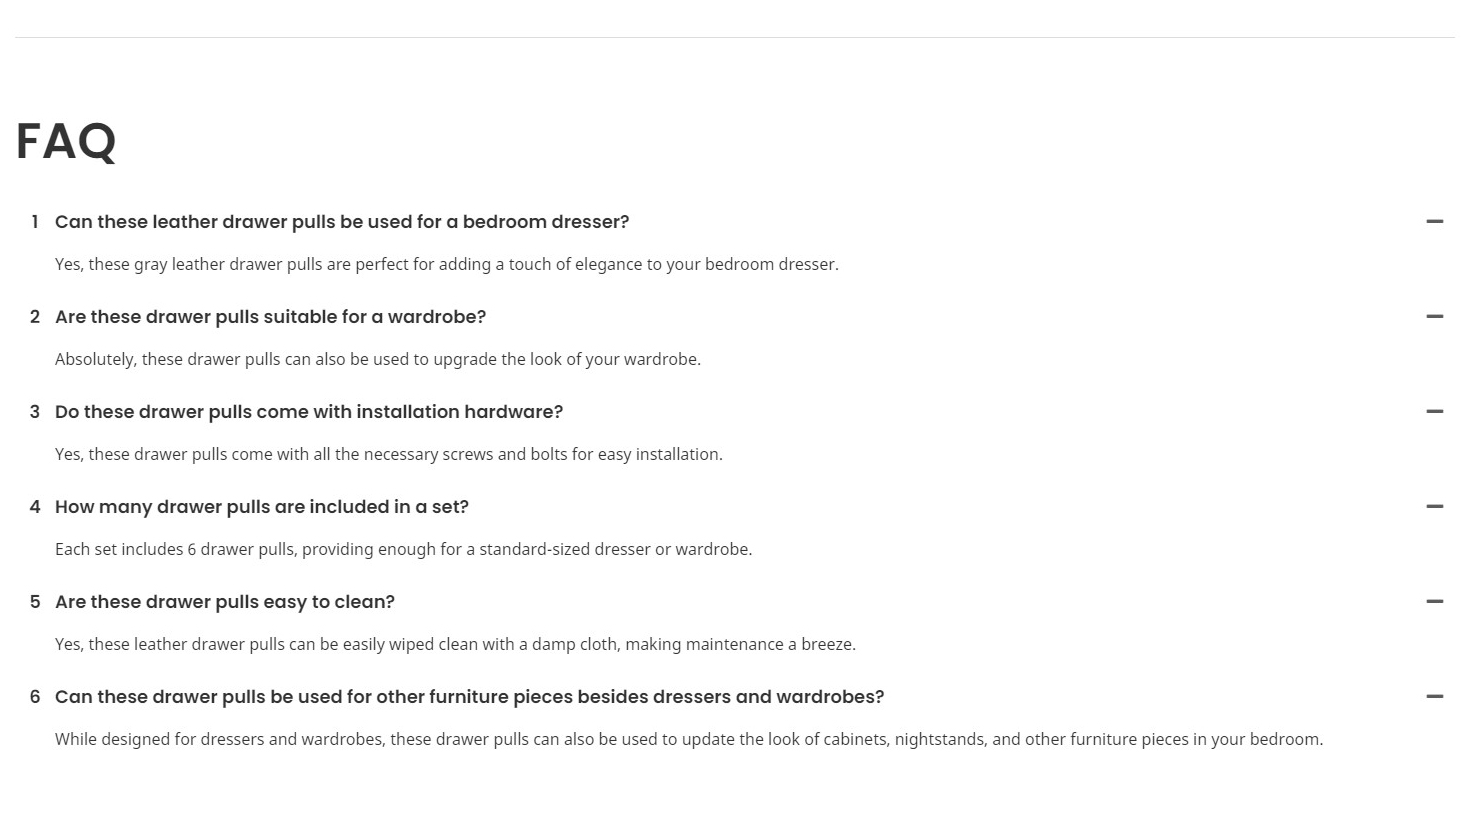Click number 6 beside other furniture question
1480x817 pixels.
tap(35, 697)
